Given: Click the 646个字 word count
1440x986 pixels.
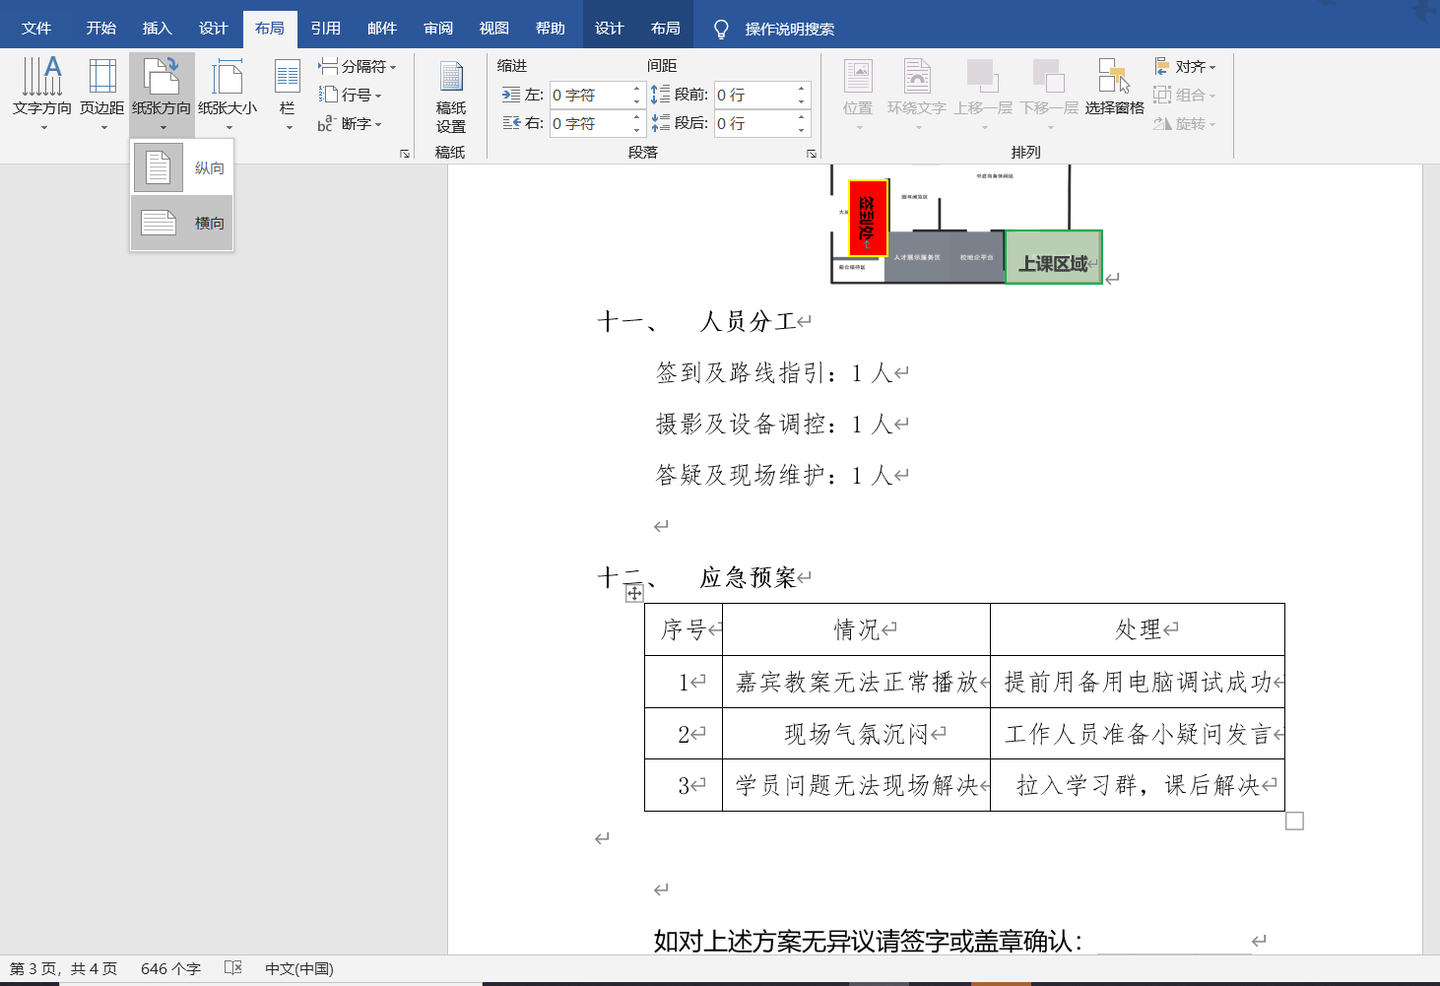Looking at the screenshot, I should coord(171,969).
